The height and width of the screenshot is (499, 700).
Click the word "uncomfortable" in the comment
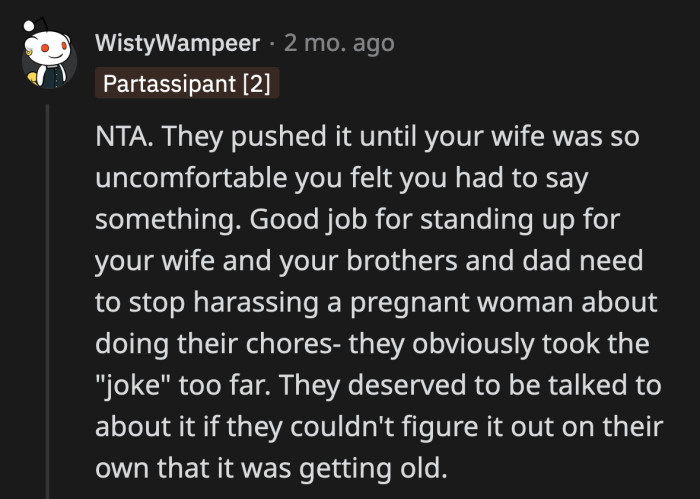click(x=177, y=178)
